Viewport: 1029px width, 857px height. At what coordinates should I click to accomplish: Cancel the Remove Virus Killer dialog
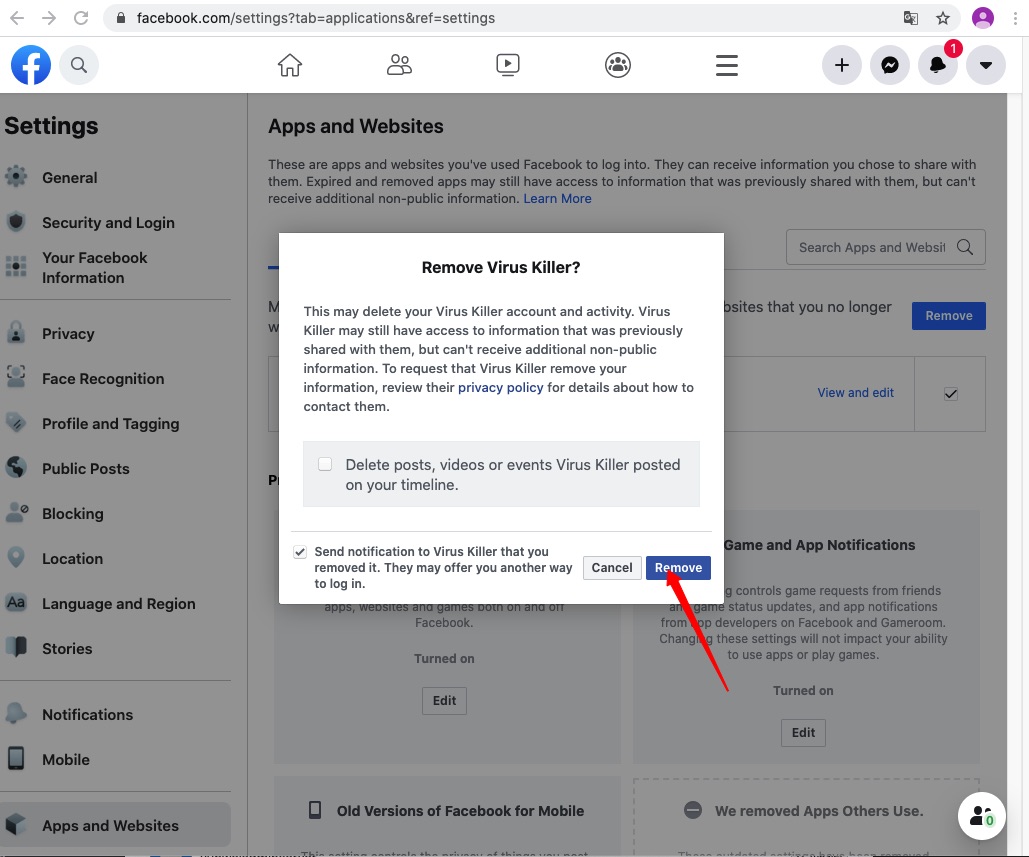[x=612, y=568]
